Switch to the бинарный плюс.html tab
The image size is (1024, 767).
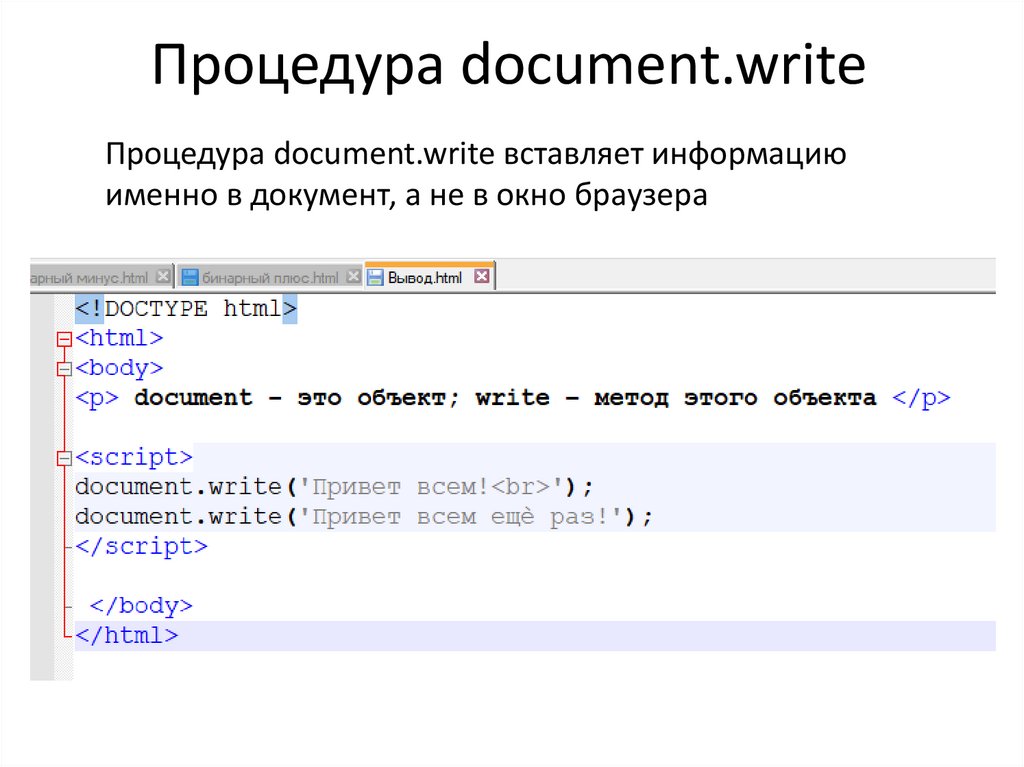270,277
